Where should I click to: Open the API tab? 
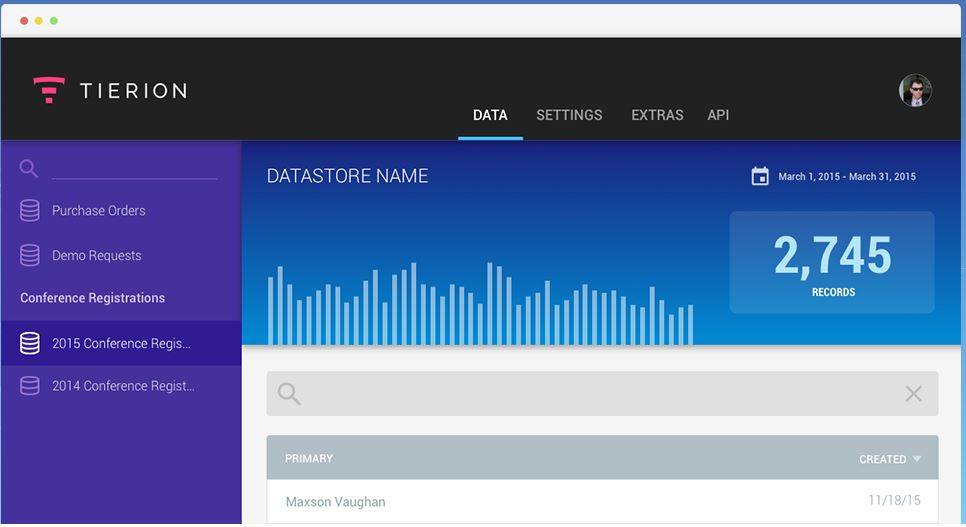pos(718,115)
